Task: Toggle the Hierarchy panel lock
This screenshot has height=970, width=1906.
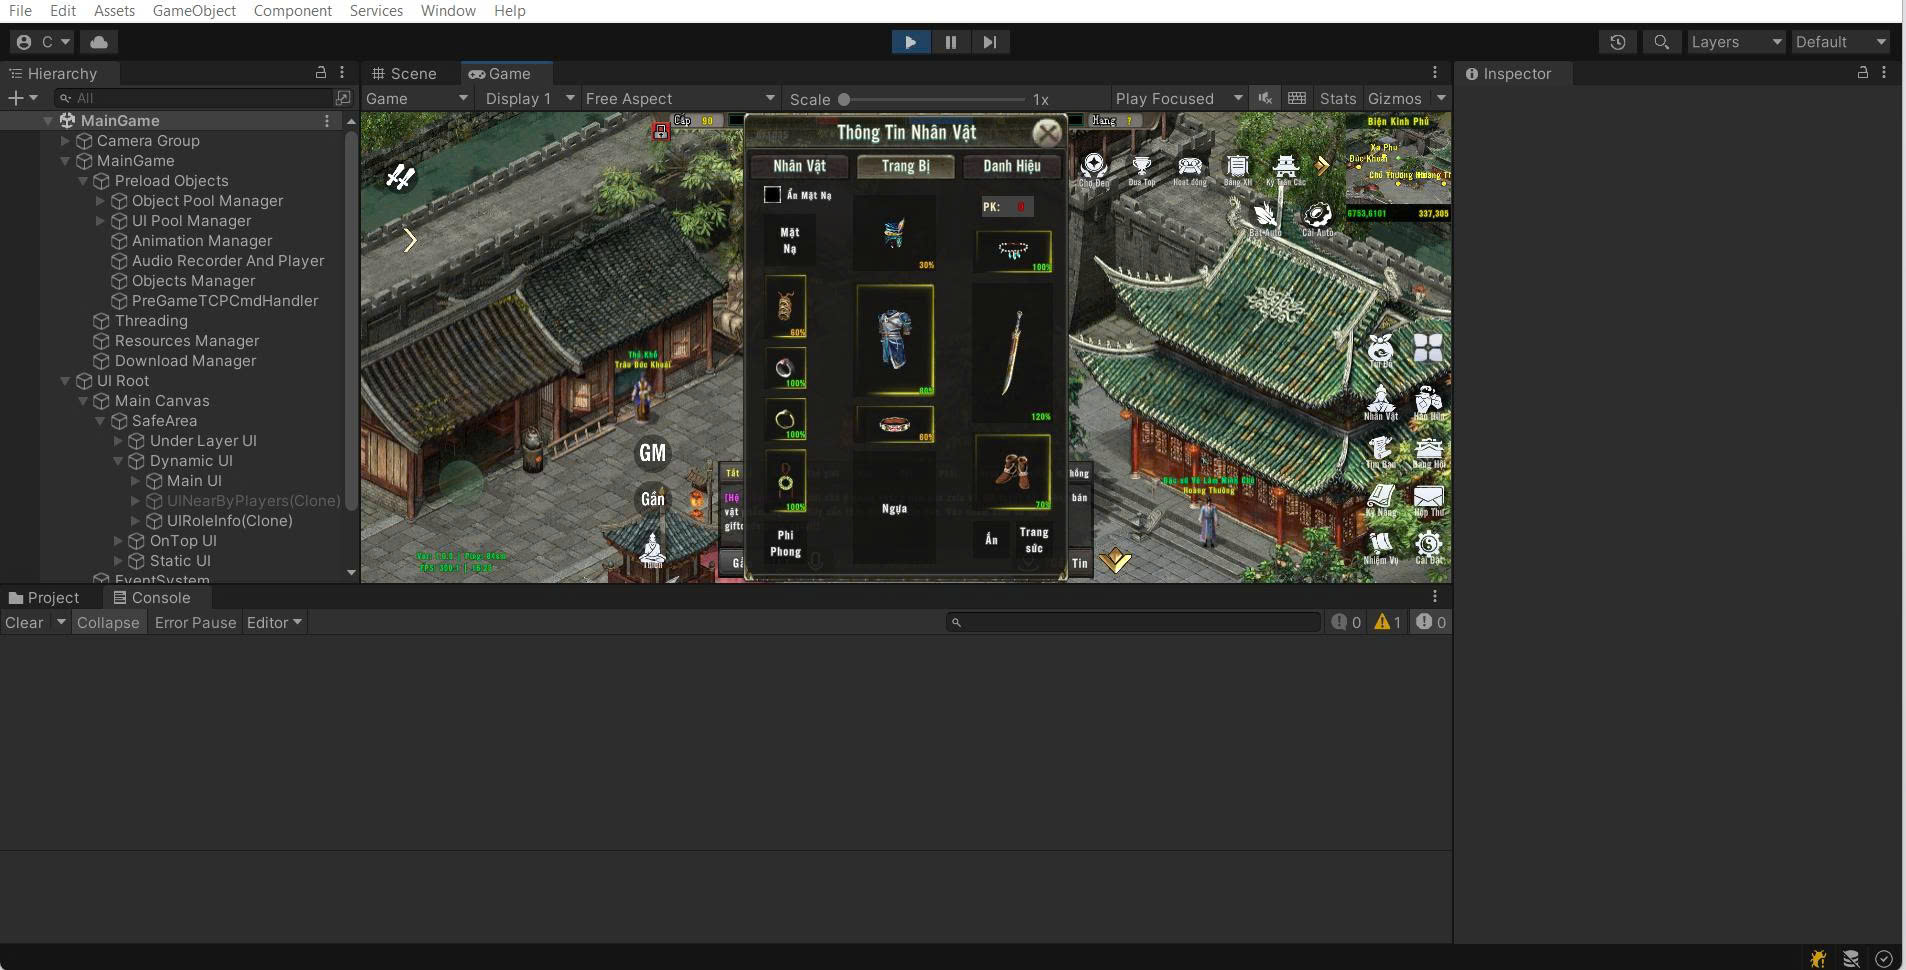Action: tap(321, 73)
